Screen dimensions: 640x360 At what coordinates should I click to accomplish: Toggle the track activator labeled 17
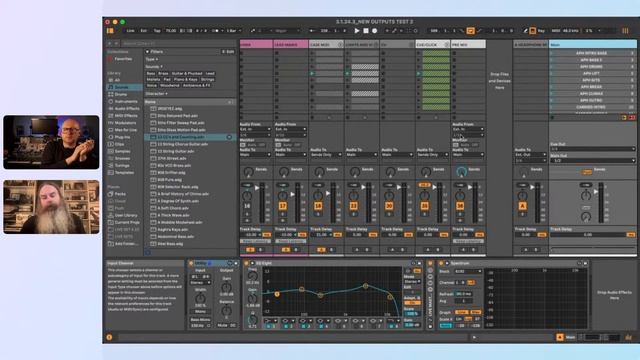(x=282, y=206)
